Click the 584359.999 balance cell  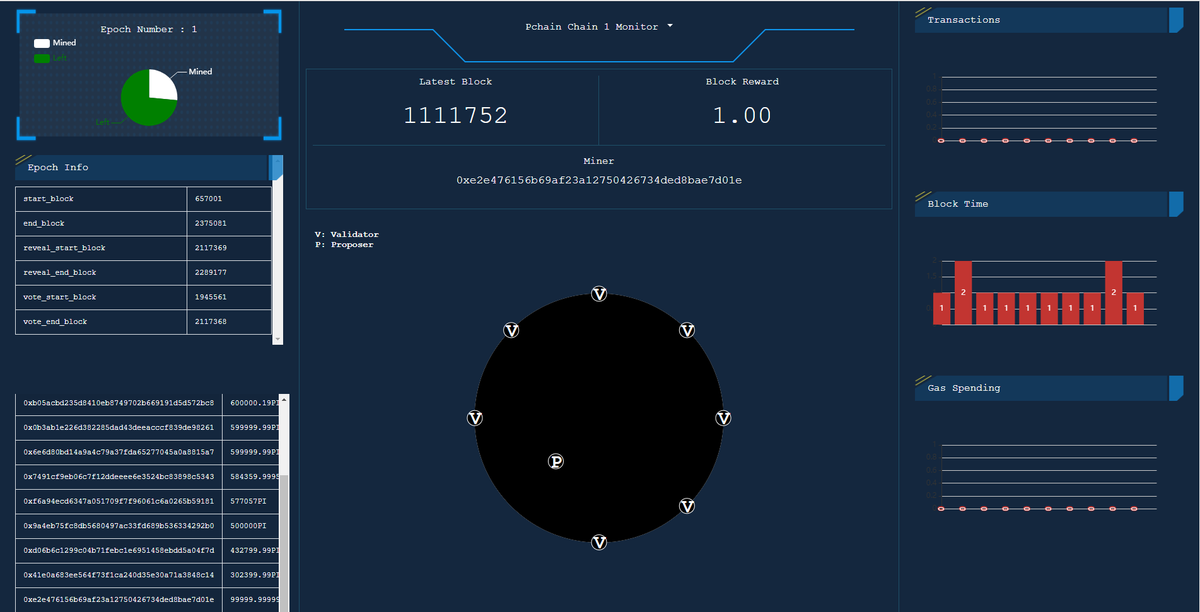(x=250, y=476)
